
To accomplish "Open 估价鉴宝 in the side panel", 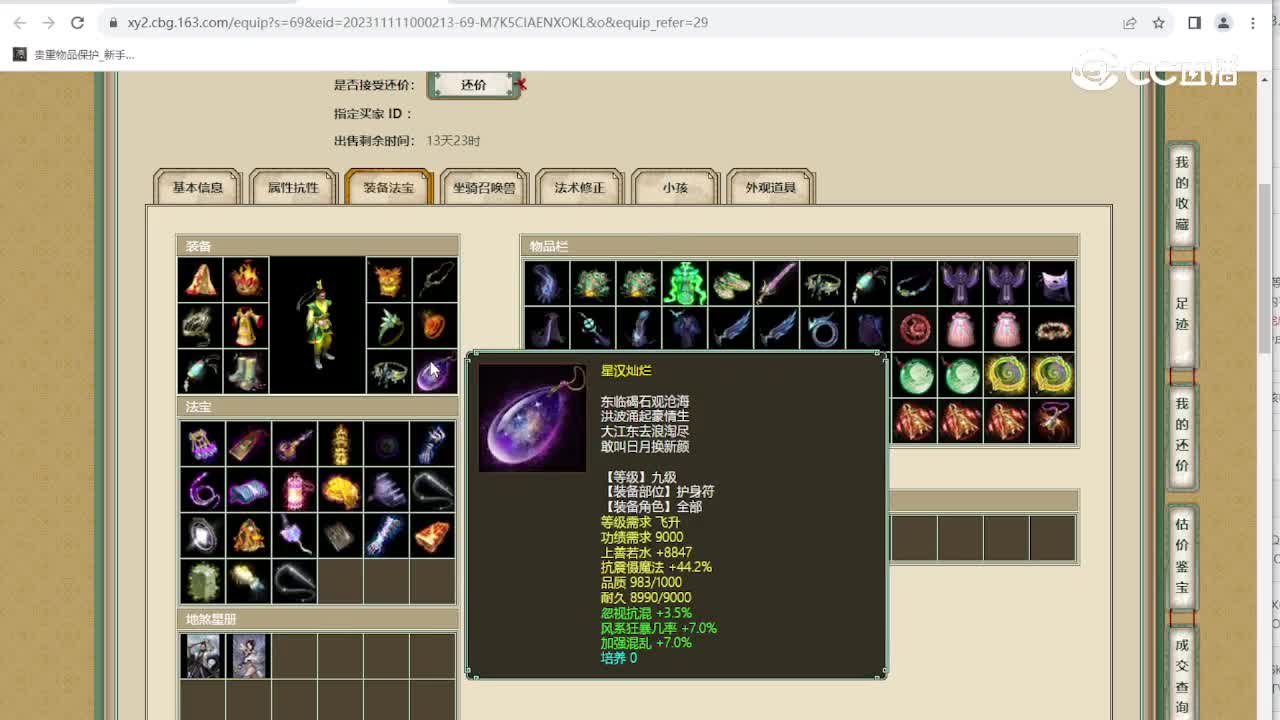I will pos(1182,556).
